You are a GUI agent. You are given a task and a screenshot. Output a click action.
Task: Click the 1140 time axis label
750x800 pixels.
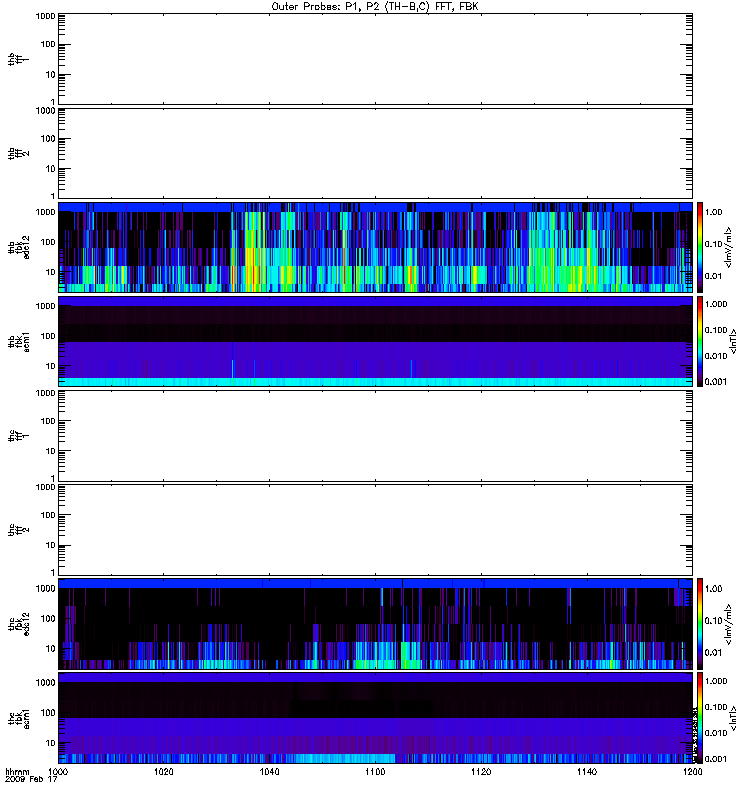[x=586, y=773]
